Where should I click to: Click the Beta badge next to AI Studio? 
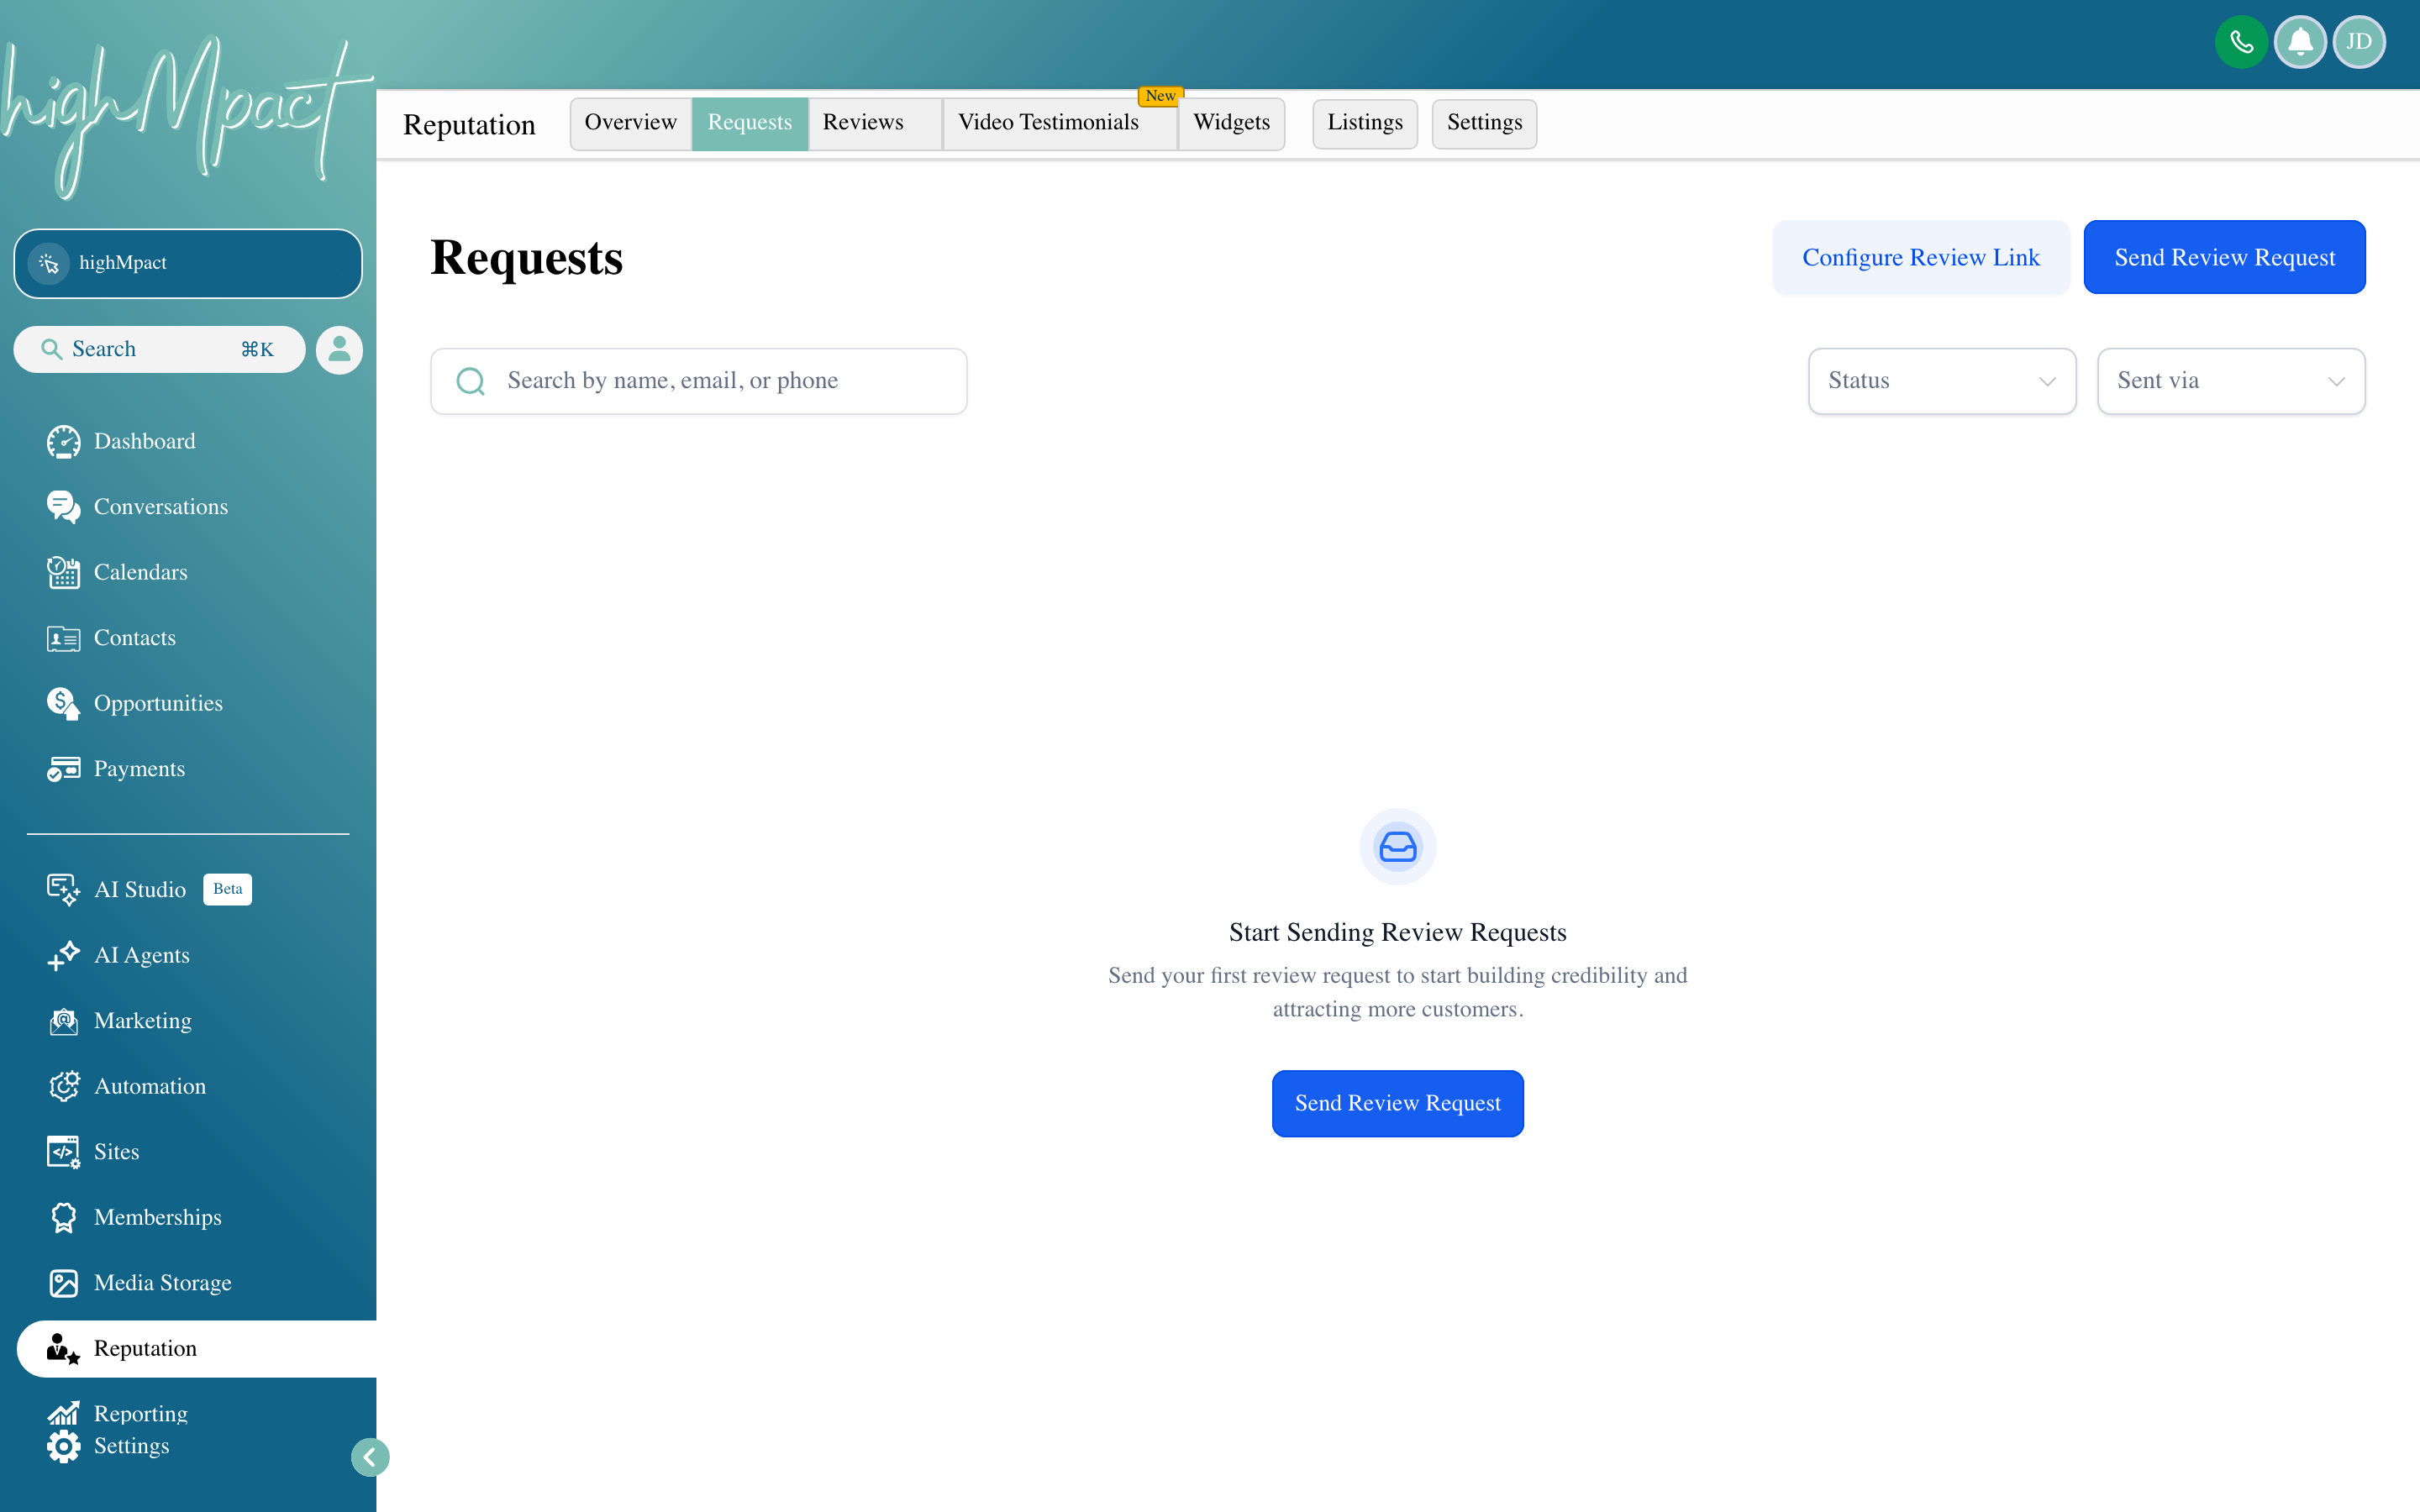click(227, 889)
